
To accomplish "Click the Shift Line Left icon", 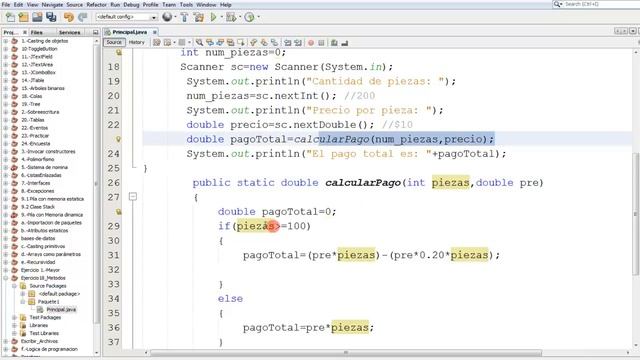I will click(287, 42).
